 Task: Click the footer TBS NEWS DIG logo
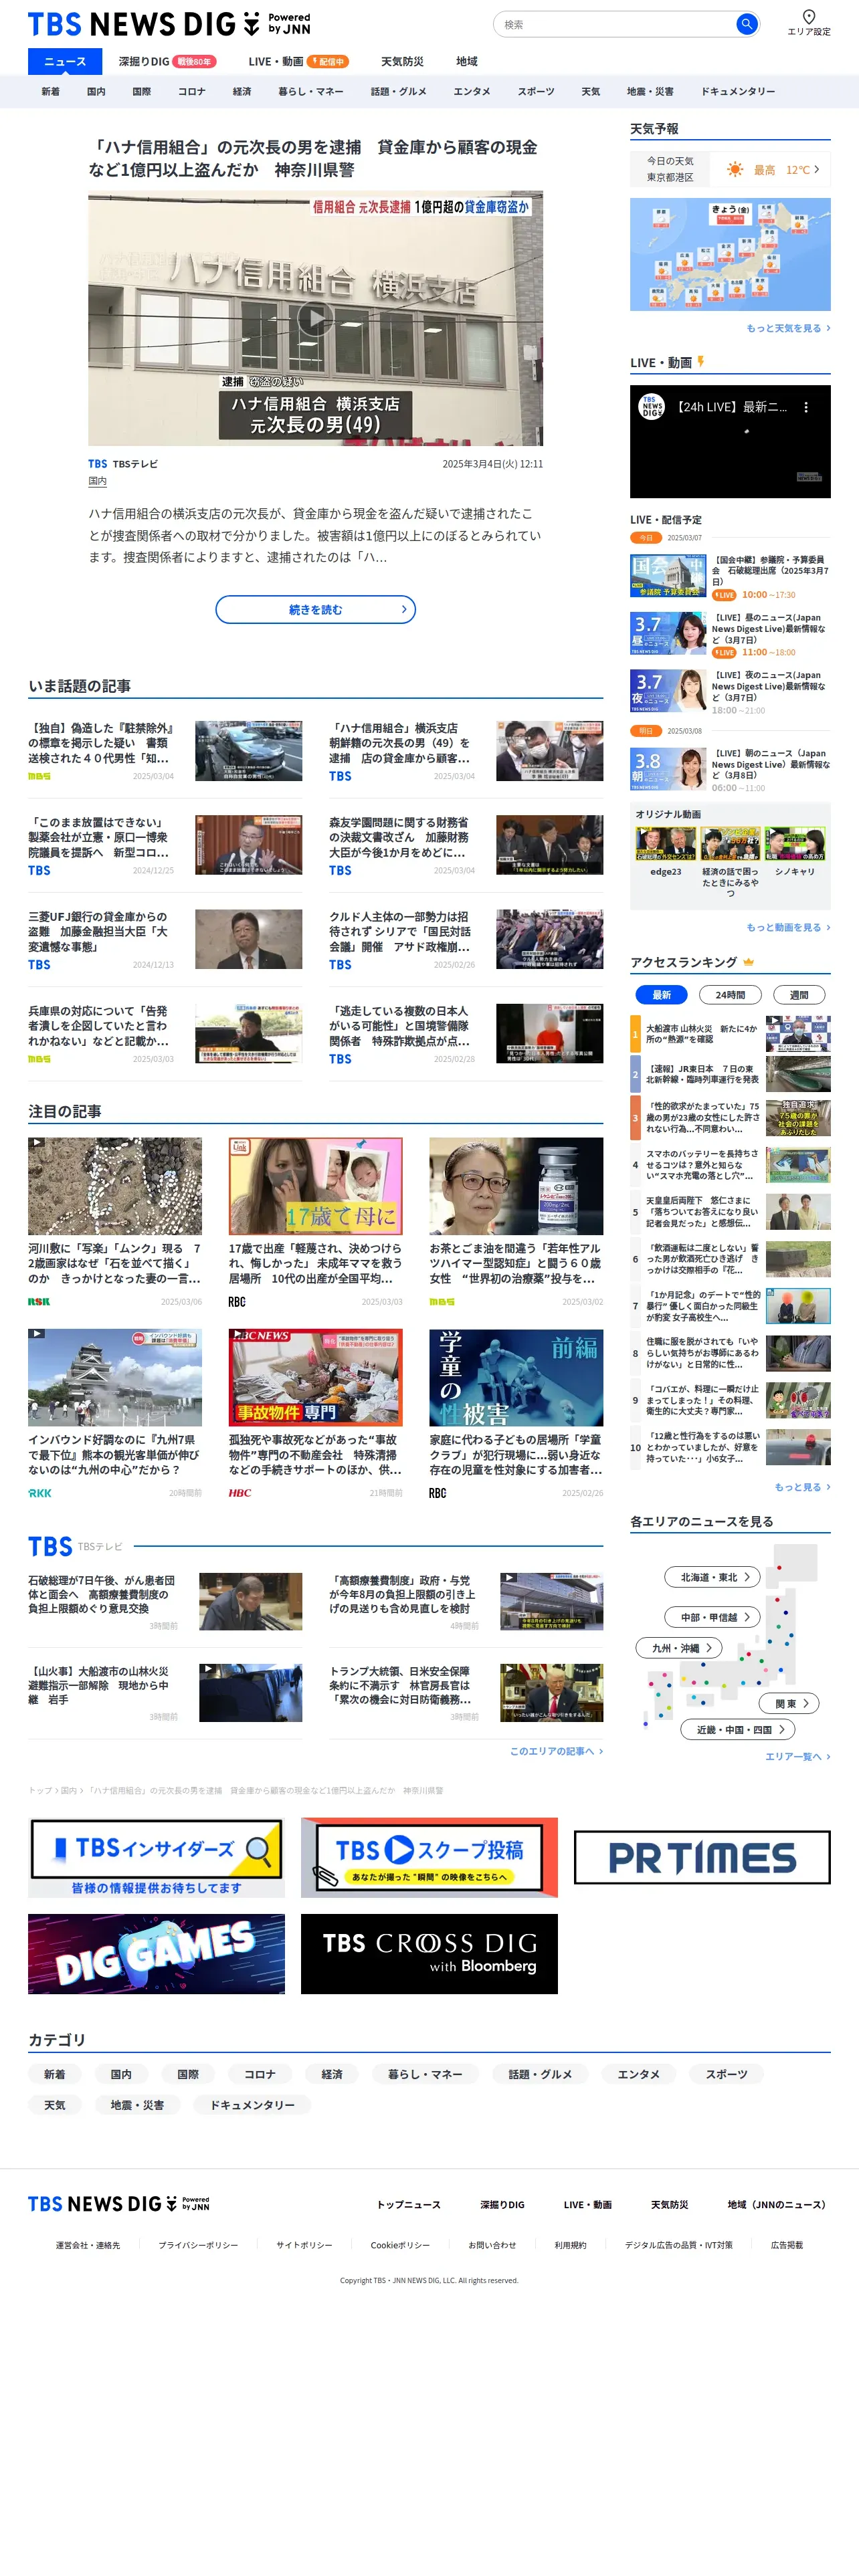point(119,2204)
